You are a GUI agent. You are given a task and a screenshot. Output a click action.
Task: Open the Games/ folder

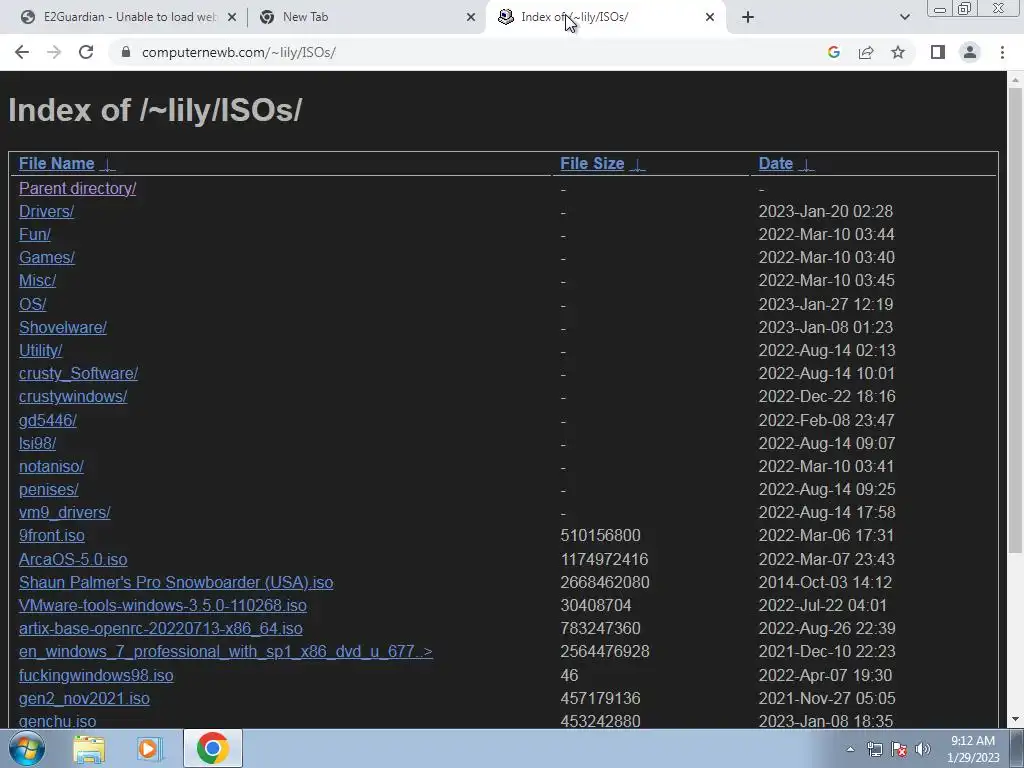(x=47, y=257)
